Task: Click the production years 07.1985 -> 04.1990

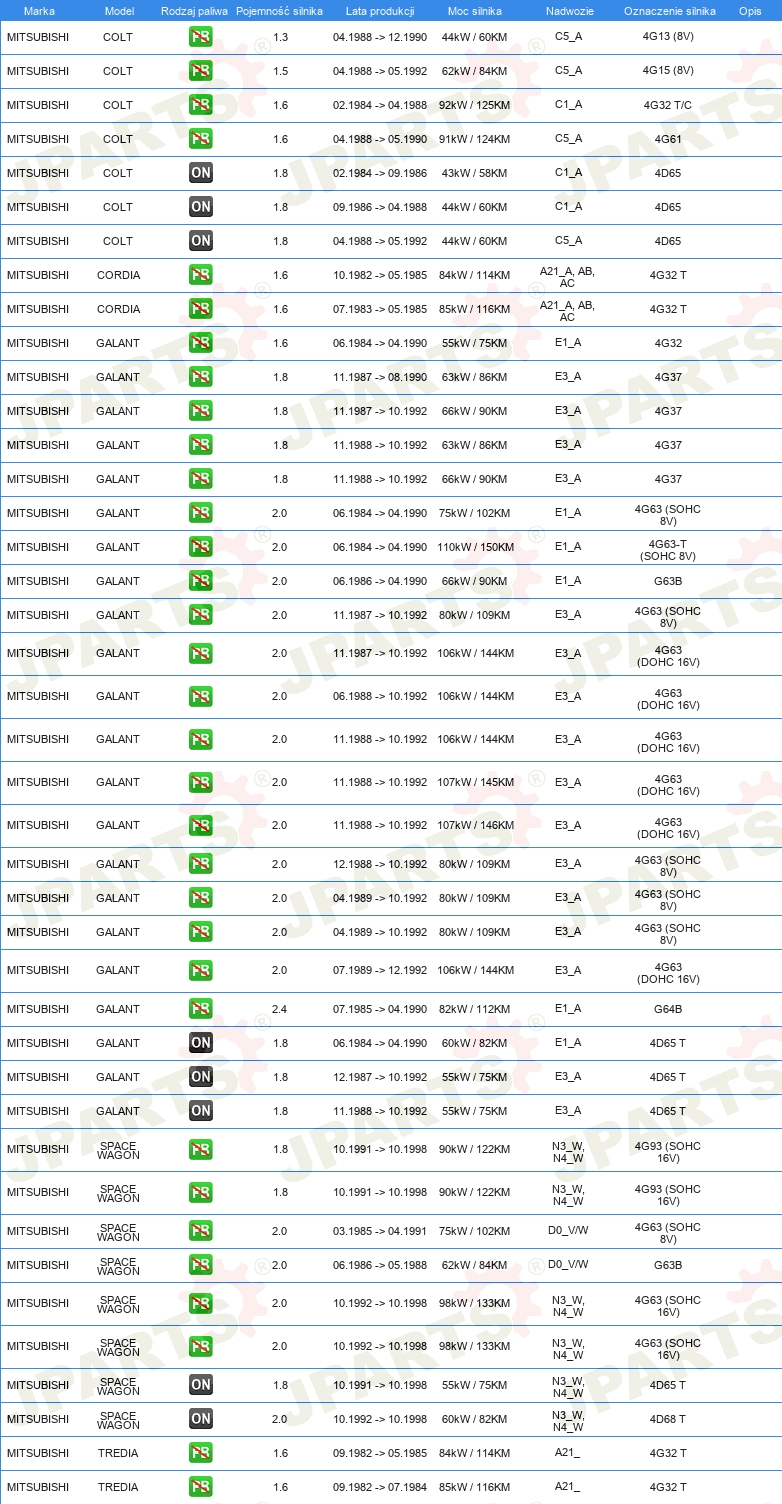Action: point(380,1009)
